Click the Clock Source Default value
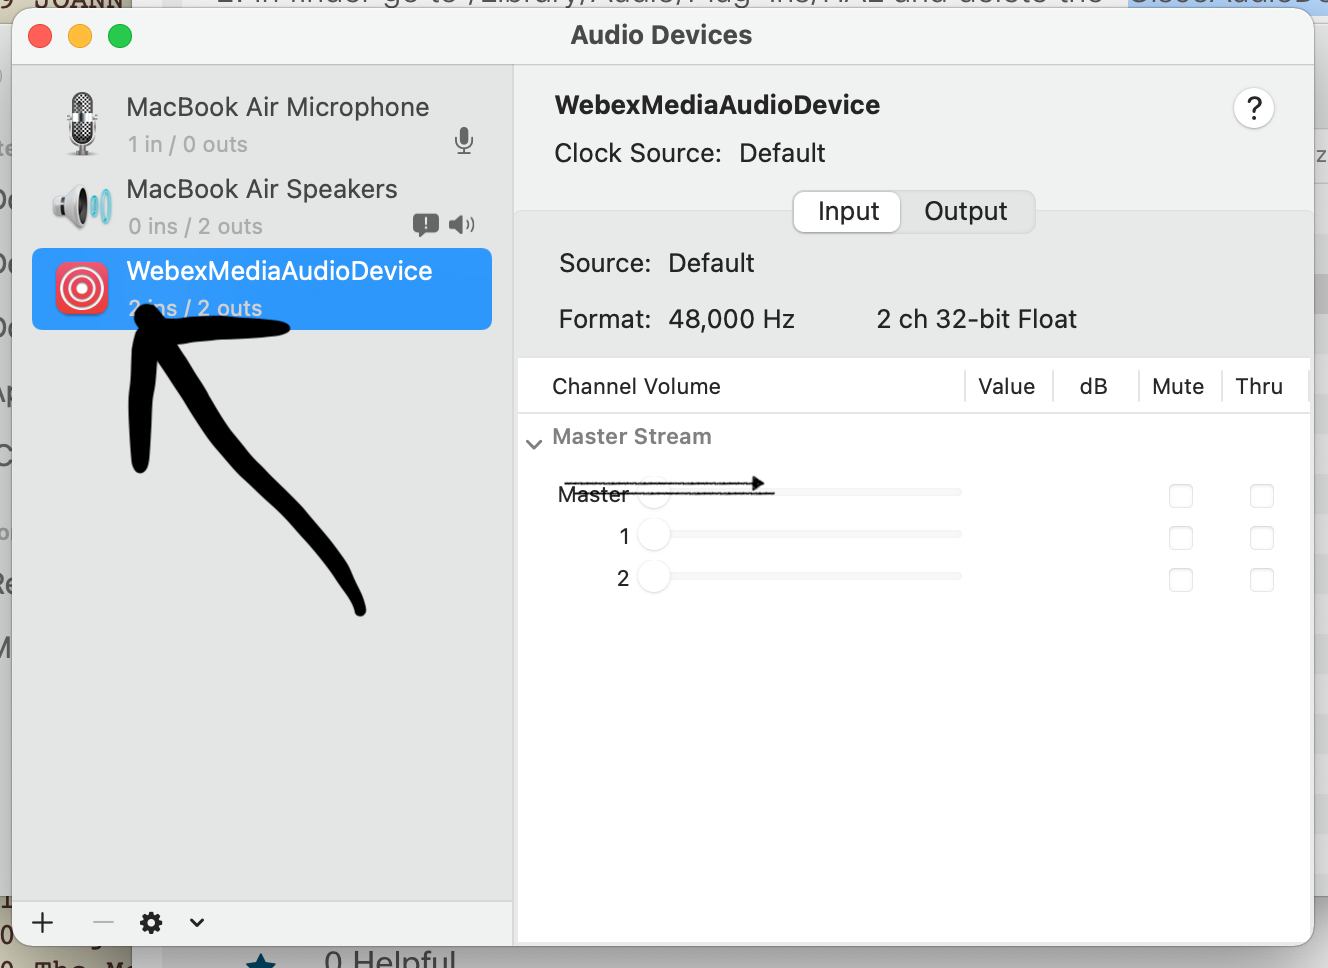Viewport: 1328px width, 968px height. (x=782, y=153)
